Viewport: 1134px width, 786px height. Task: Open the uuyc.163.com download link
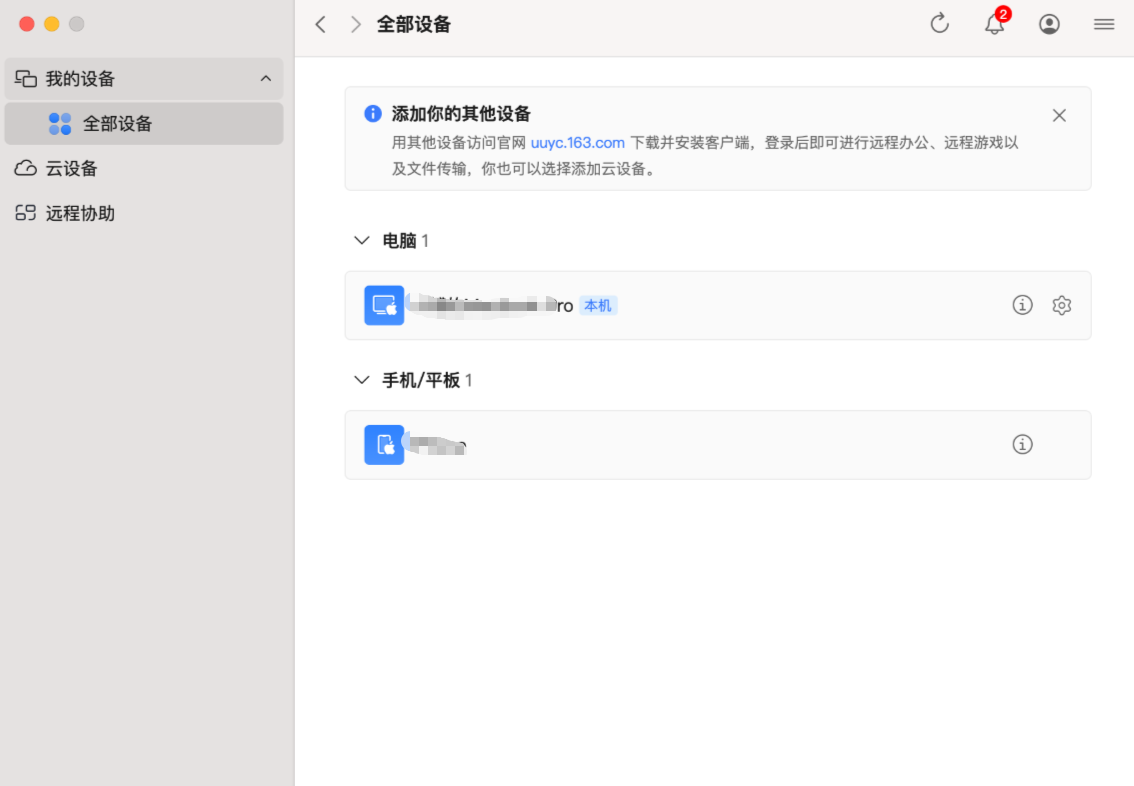[x=580, y=142]
